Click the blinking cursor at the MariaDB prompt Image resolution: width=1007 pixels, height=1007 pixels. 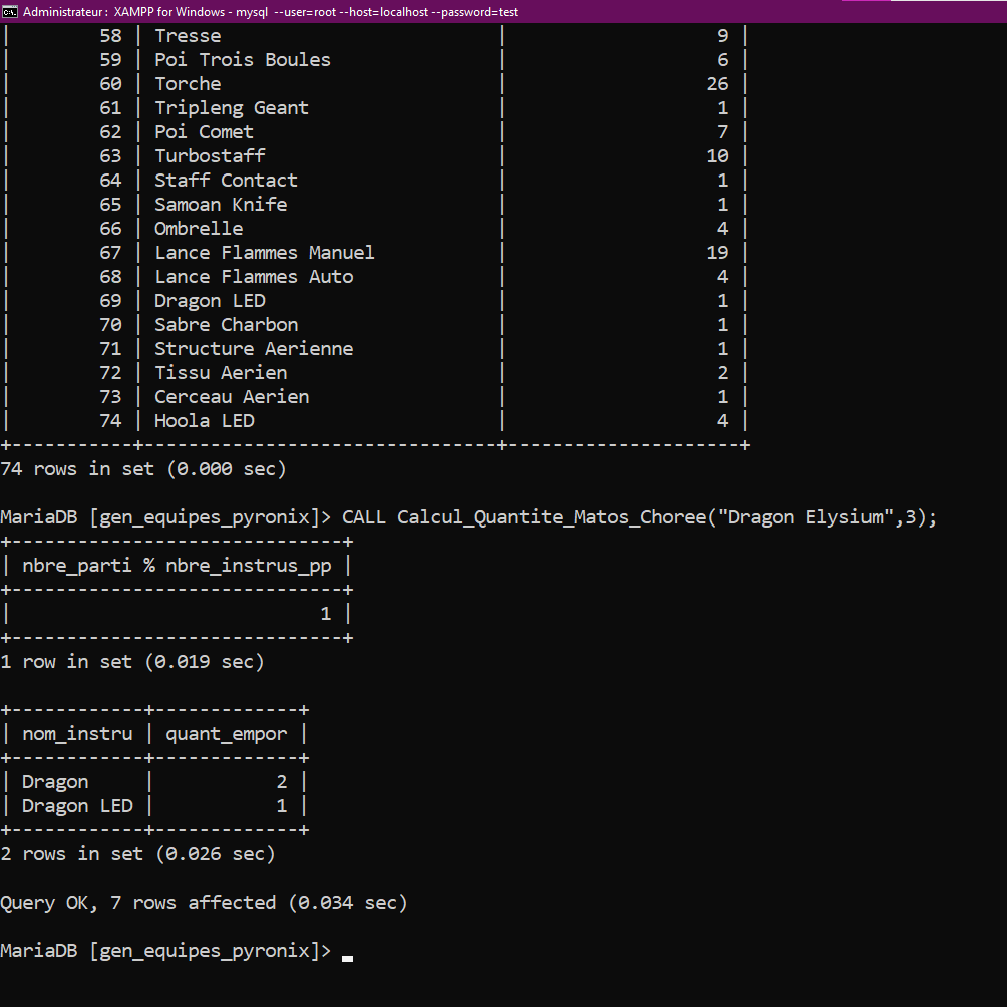347,958
